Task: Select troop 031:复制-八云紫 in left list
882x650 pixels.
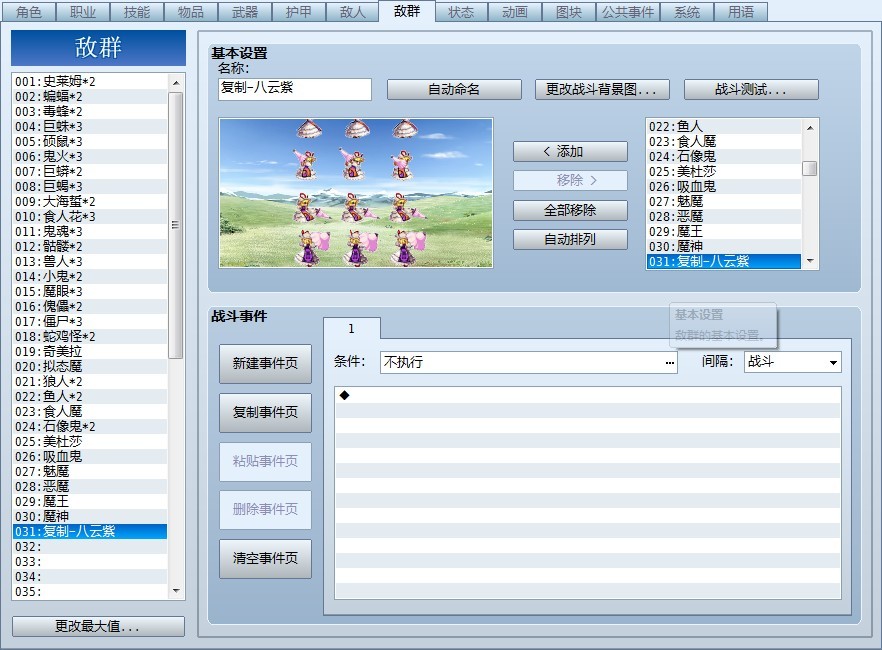Action: 90,531
